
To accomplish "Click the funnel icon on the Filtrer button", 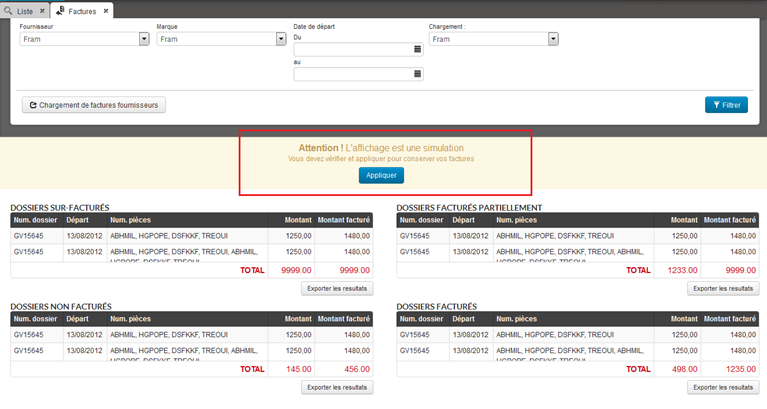I will pos(714,105).
